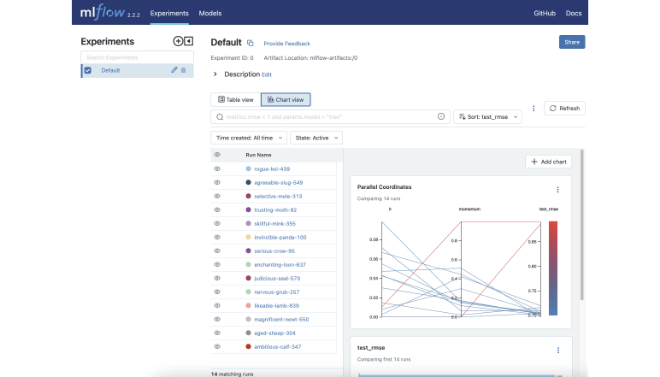Click the Share button
This screenshot has width=660, height=377.
(572, 42)
